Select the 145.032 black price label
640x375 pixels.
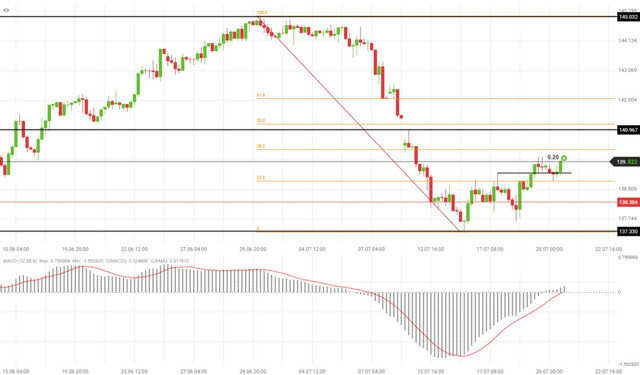click(628, 17)
